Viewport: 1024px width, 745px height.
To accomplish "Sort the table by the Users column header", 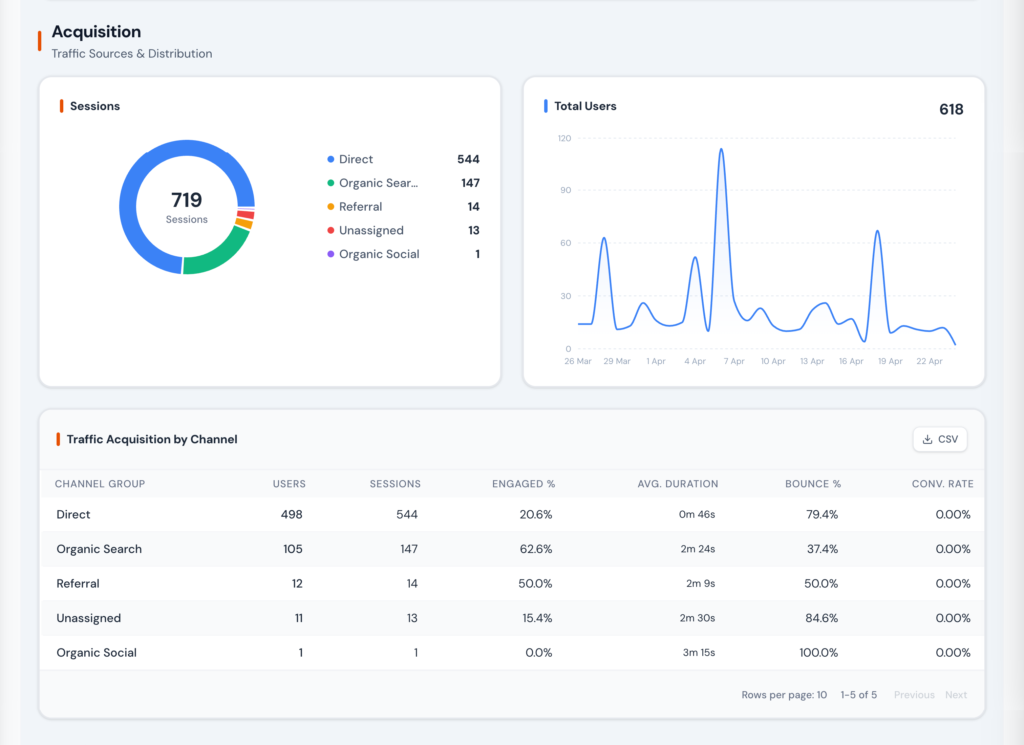I will 289,484.
